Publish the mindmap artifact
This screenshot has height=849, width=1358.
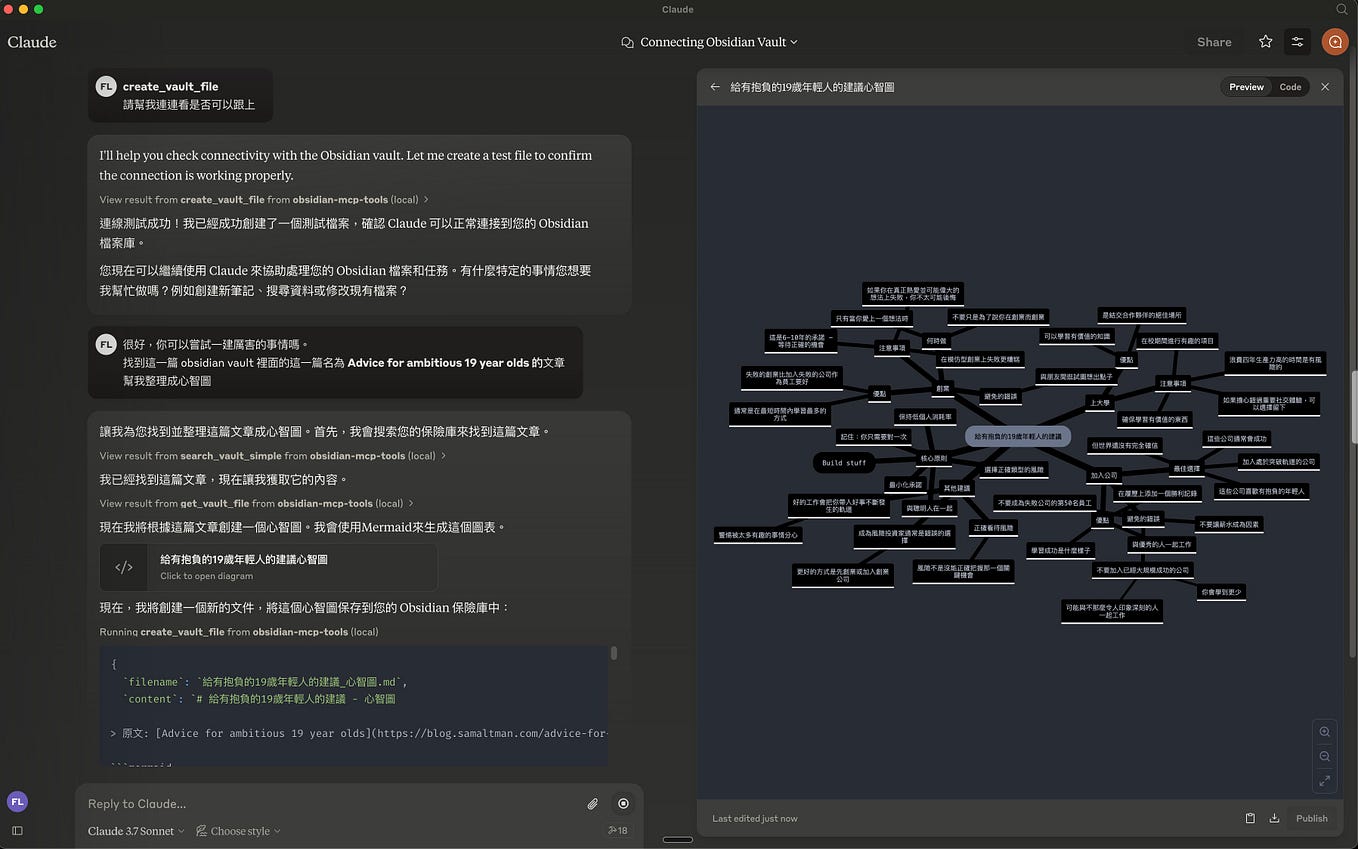pyautogui.click(x=1311, y=818)
